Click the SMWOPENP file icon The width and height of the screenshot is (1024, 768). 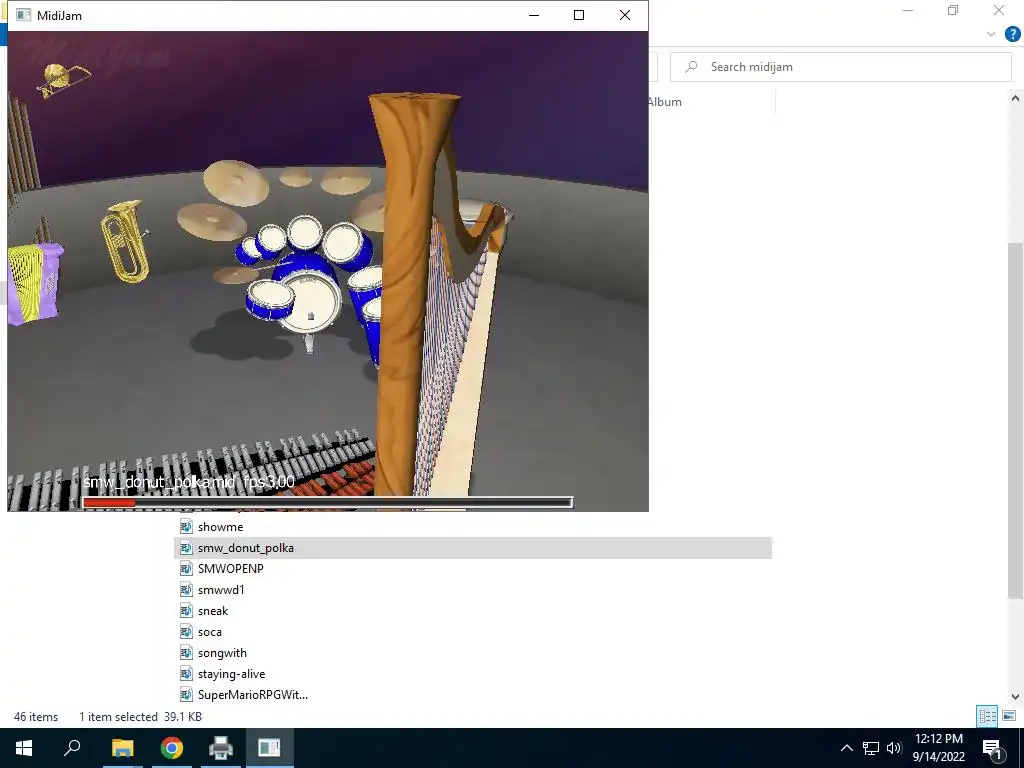pyautogui.click(x=186, y=568)
